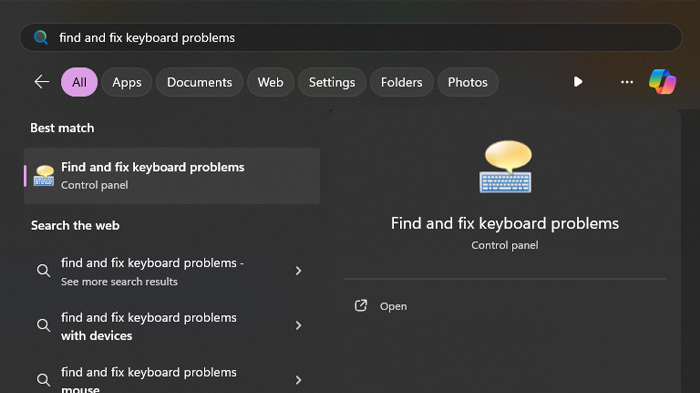Click the Open action in preview pane
The height and width of the screenshot is (393, 700).
pos(505,306)
